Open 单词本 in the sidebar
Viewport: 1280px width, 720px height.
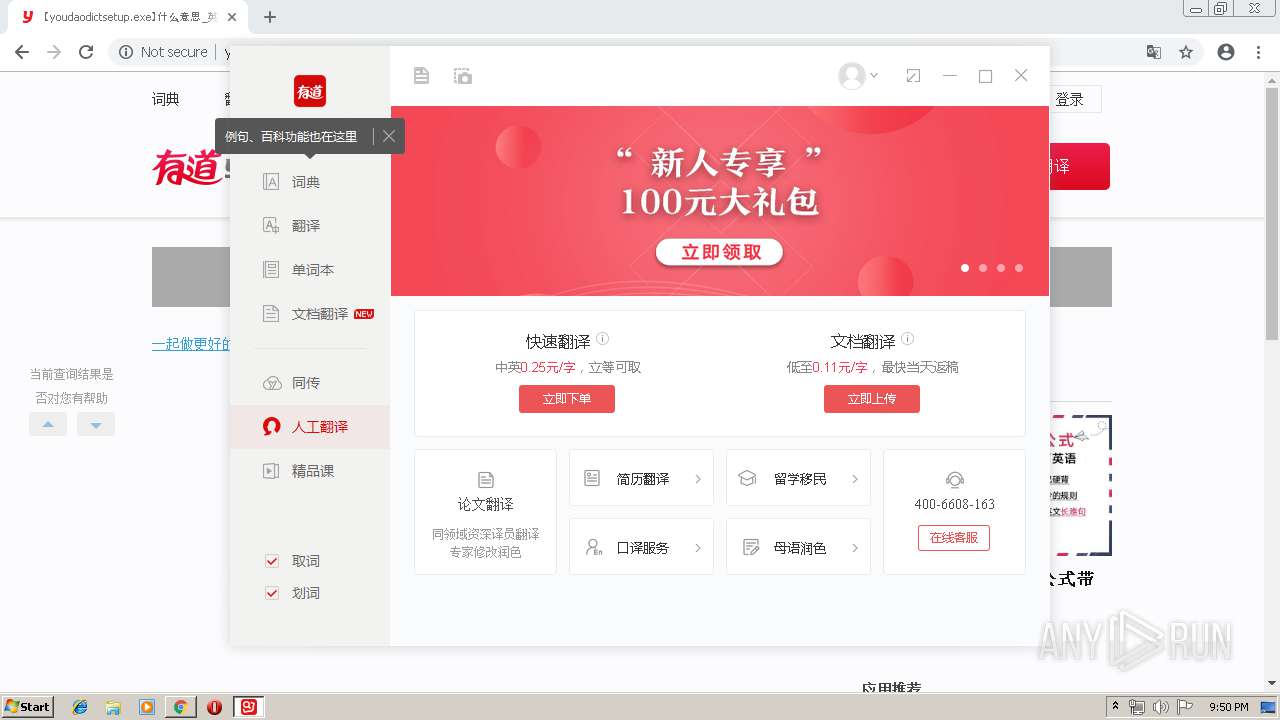(x=310, y=270)
